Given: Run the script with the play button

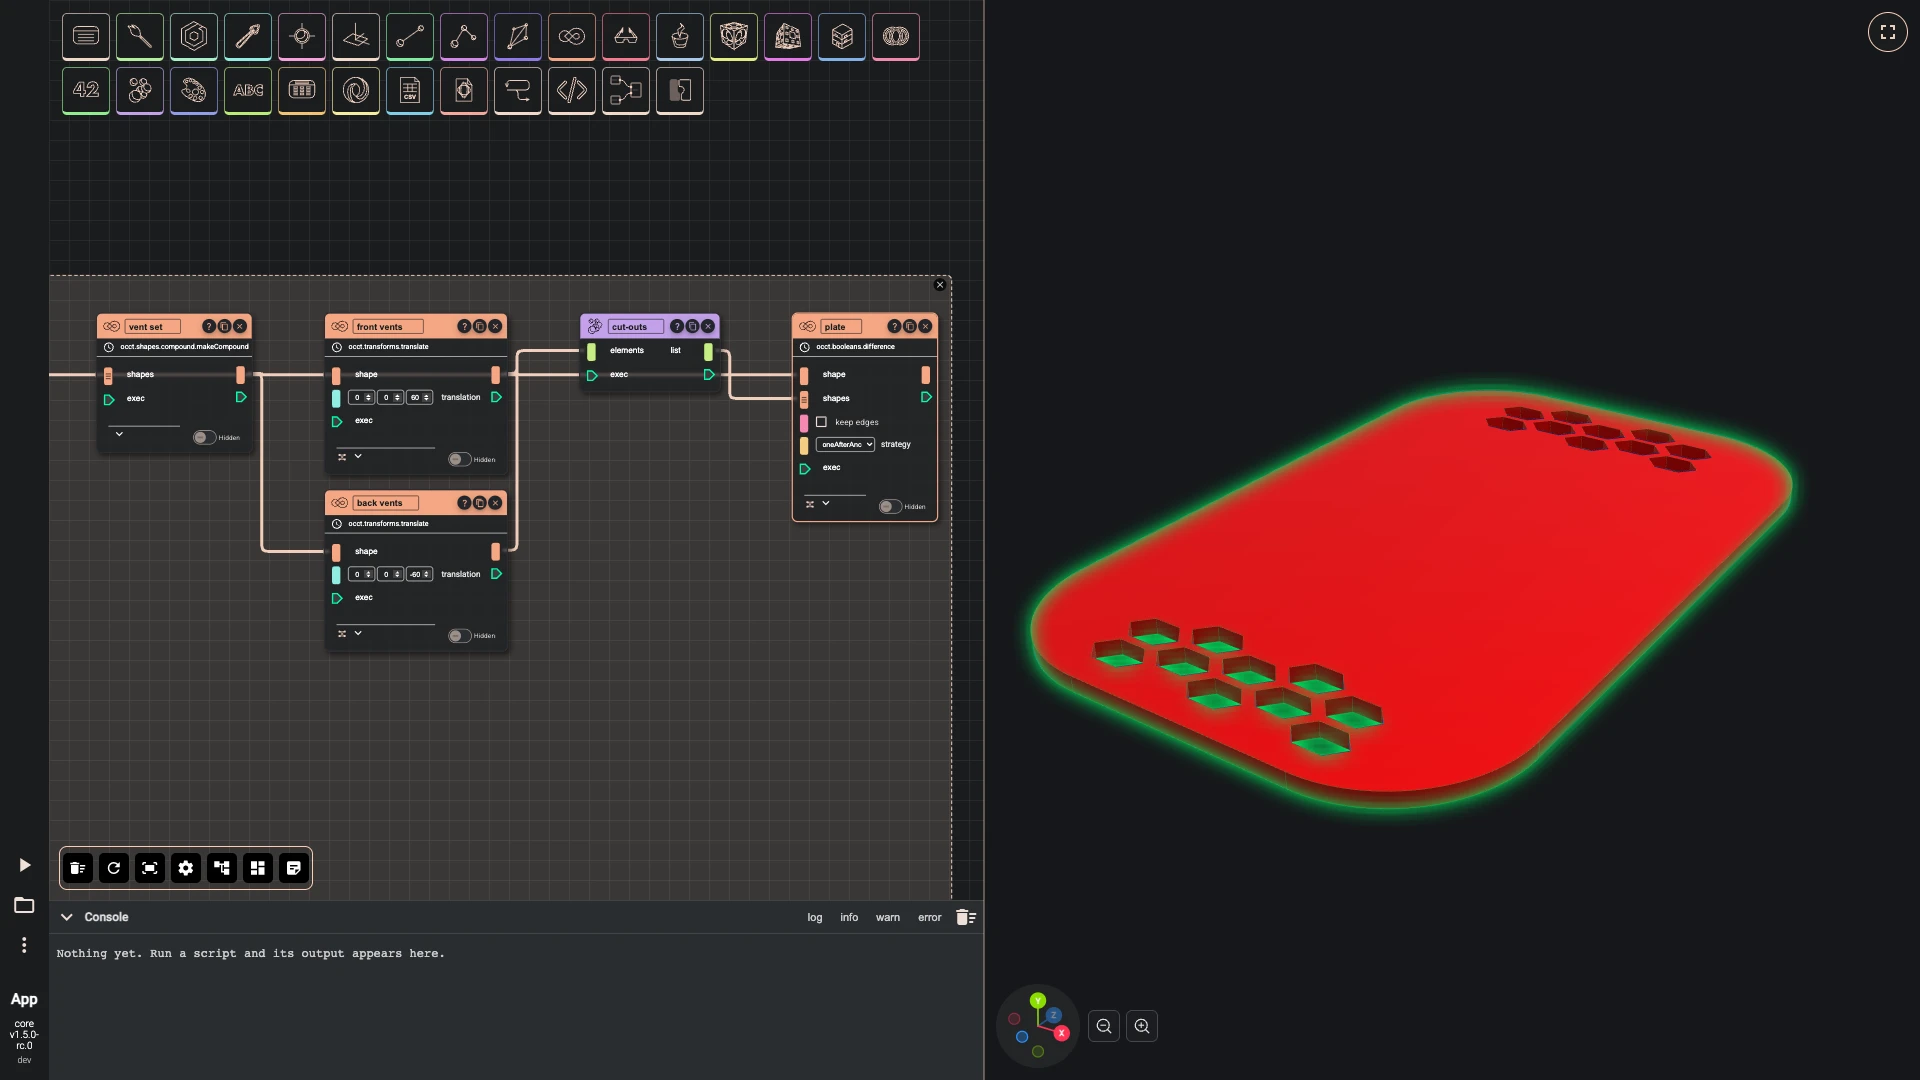Looking at the screenshot, I should [x=25, y=865].
